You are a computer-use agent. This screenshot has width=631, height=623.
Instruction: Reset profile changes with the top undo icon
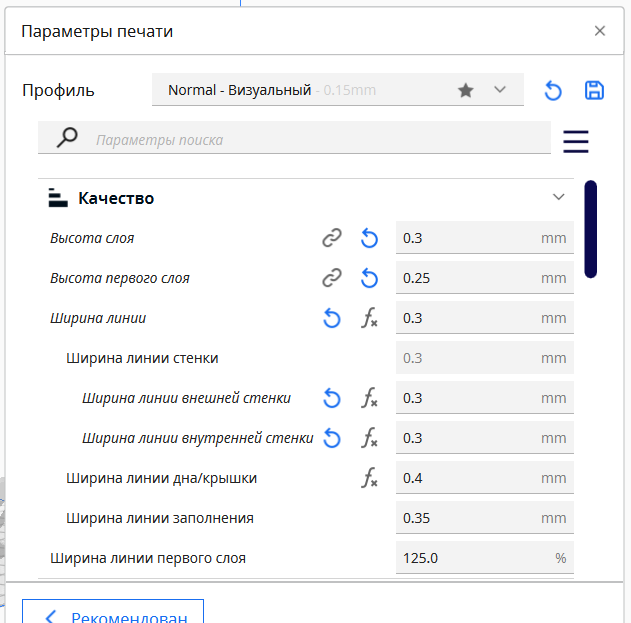pos(553,91)
